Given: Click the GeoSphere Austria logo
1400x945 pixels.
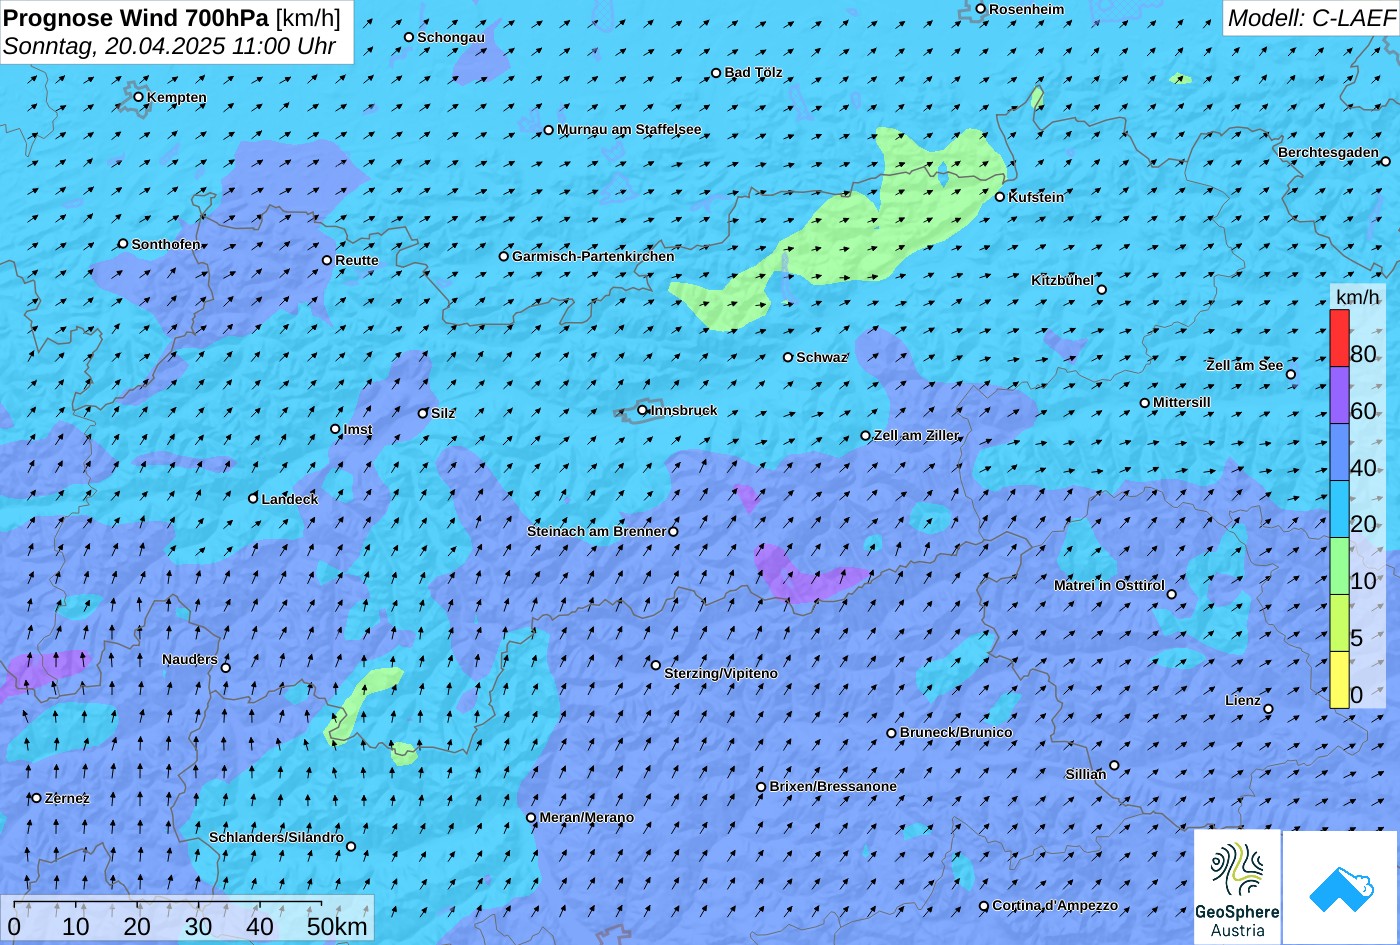Looking at the screenshot, I should click(1237, 887).
